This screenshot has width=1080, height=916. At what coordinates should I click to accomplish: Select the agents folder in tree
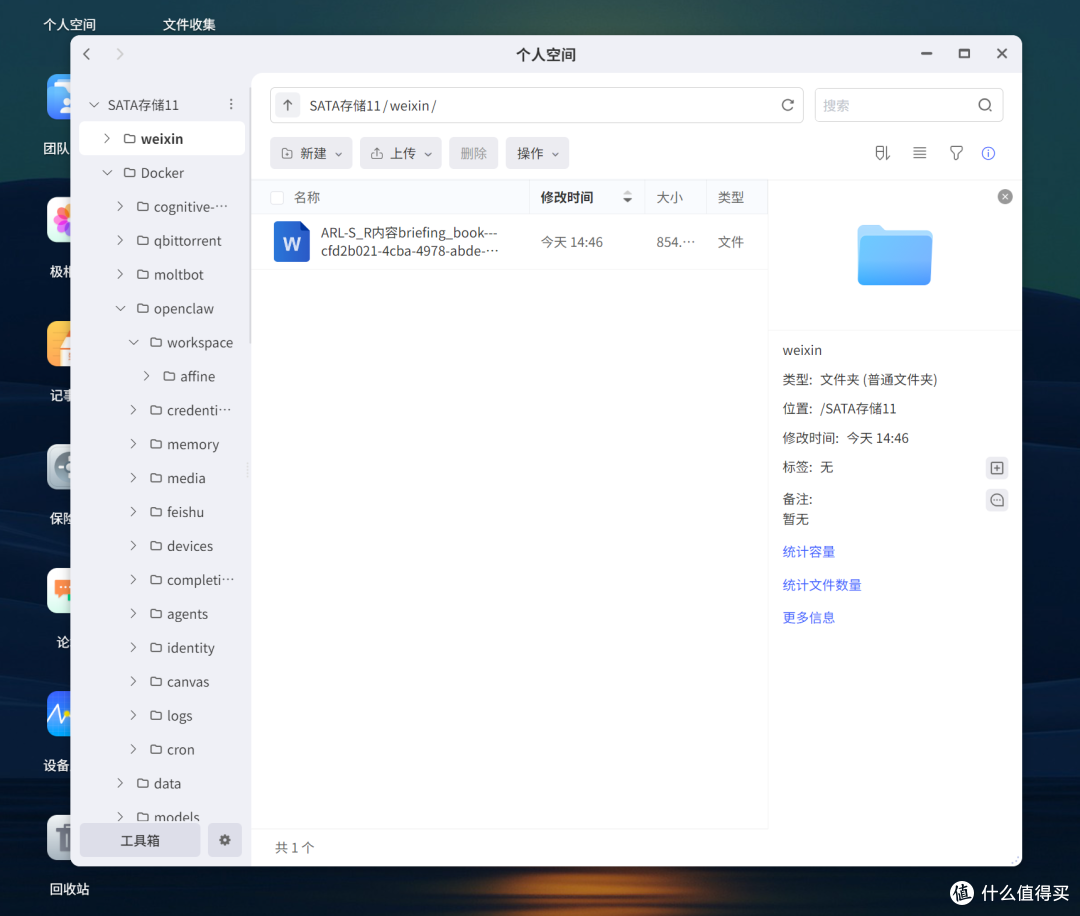click(x=187, y=614)
